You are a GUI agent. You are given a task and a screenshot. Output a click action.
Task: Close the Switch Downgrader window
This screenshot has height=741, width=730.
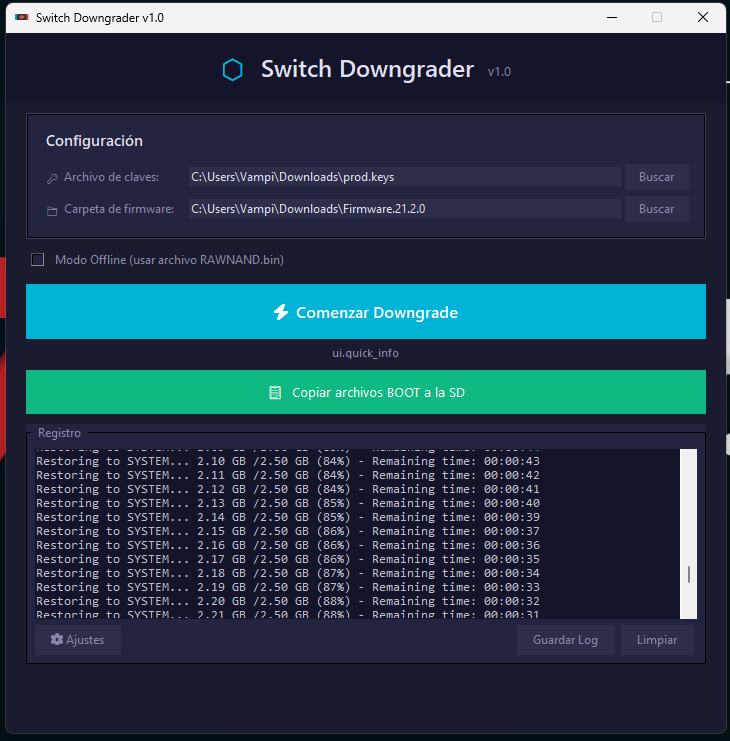(703, 17)
